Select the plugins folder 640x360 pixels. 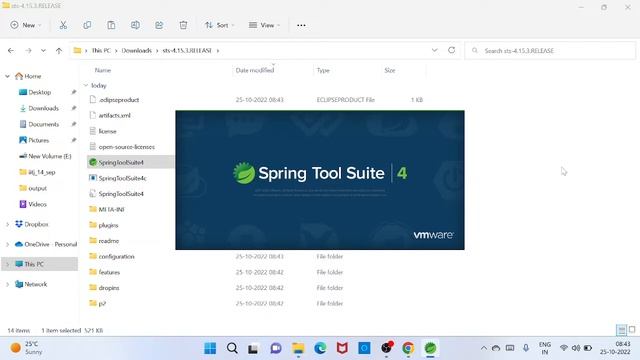pyautogui.click(x=108, y=225)
